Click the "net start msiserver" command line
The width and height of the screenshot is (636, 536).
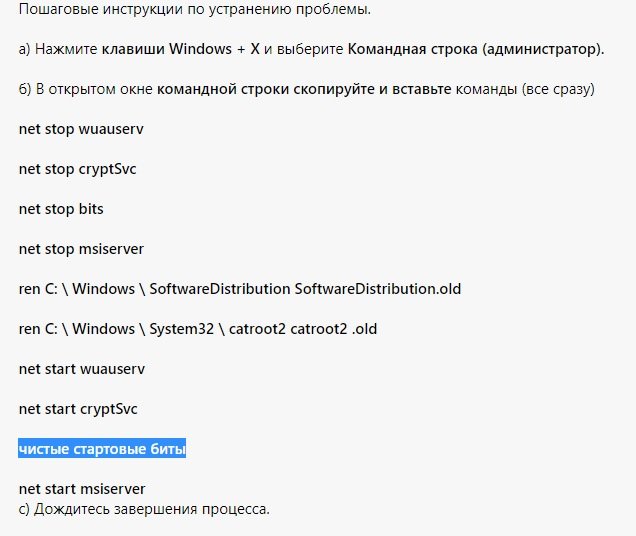click(82, 489)
